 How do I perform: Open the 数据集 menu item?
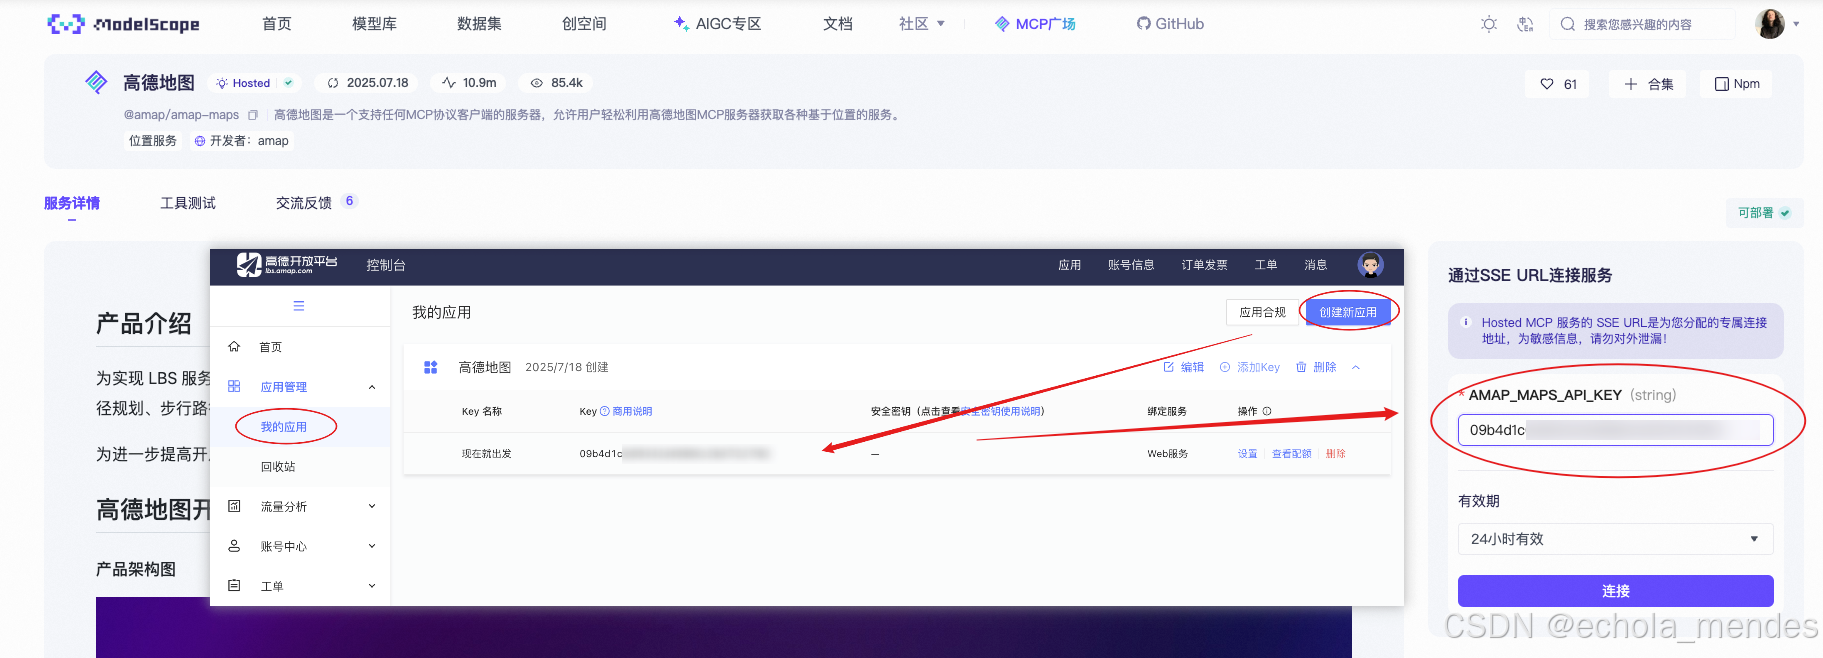click(479, 24)
